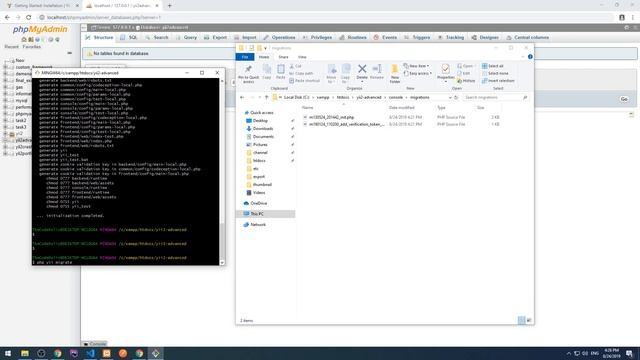Open the Query tab in phpMyAdmin
Image resolution: width=640 pixels, height=360 pixels.
[x=186, y=38]
